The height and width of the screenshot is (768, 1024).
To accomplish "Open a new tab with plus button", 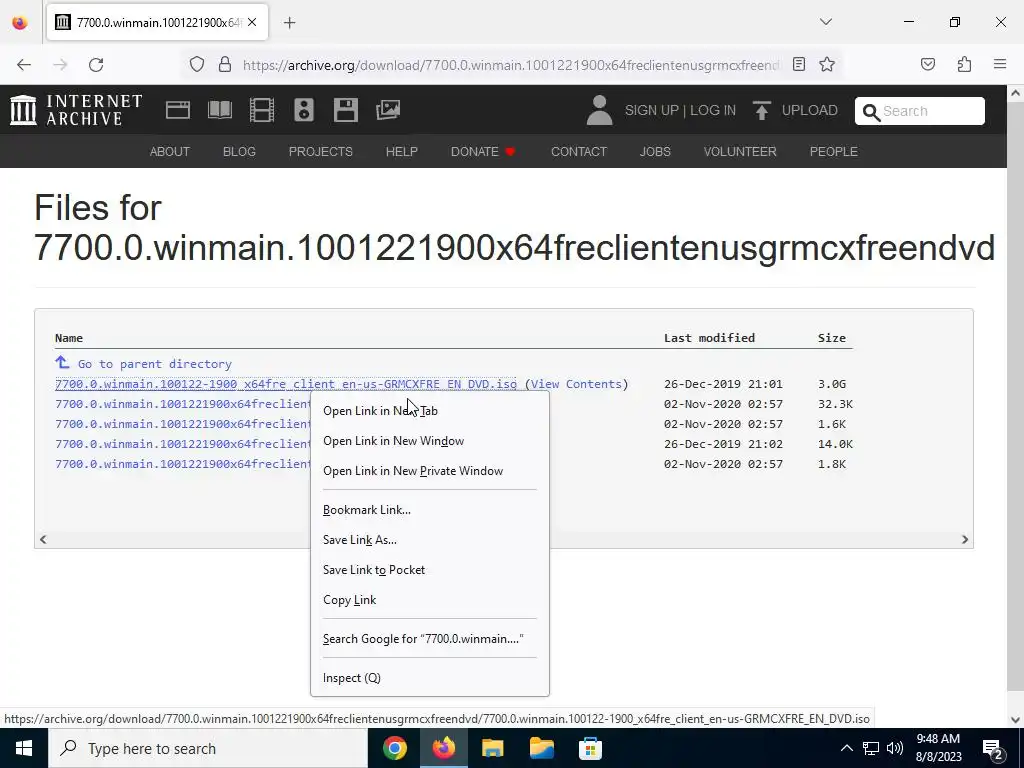I will [x=290, y=23].
